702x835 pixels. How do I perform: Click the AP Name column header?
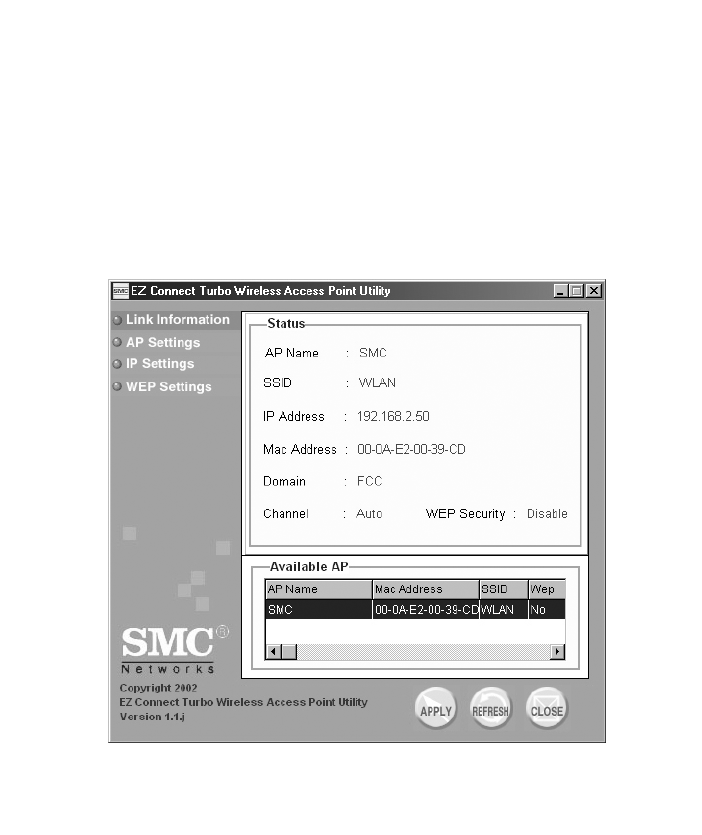coord(319,589)
